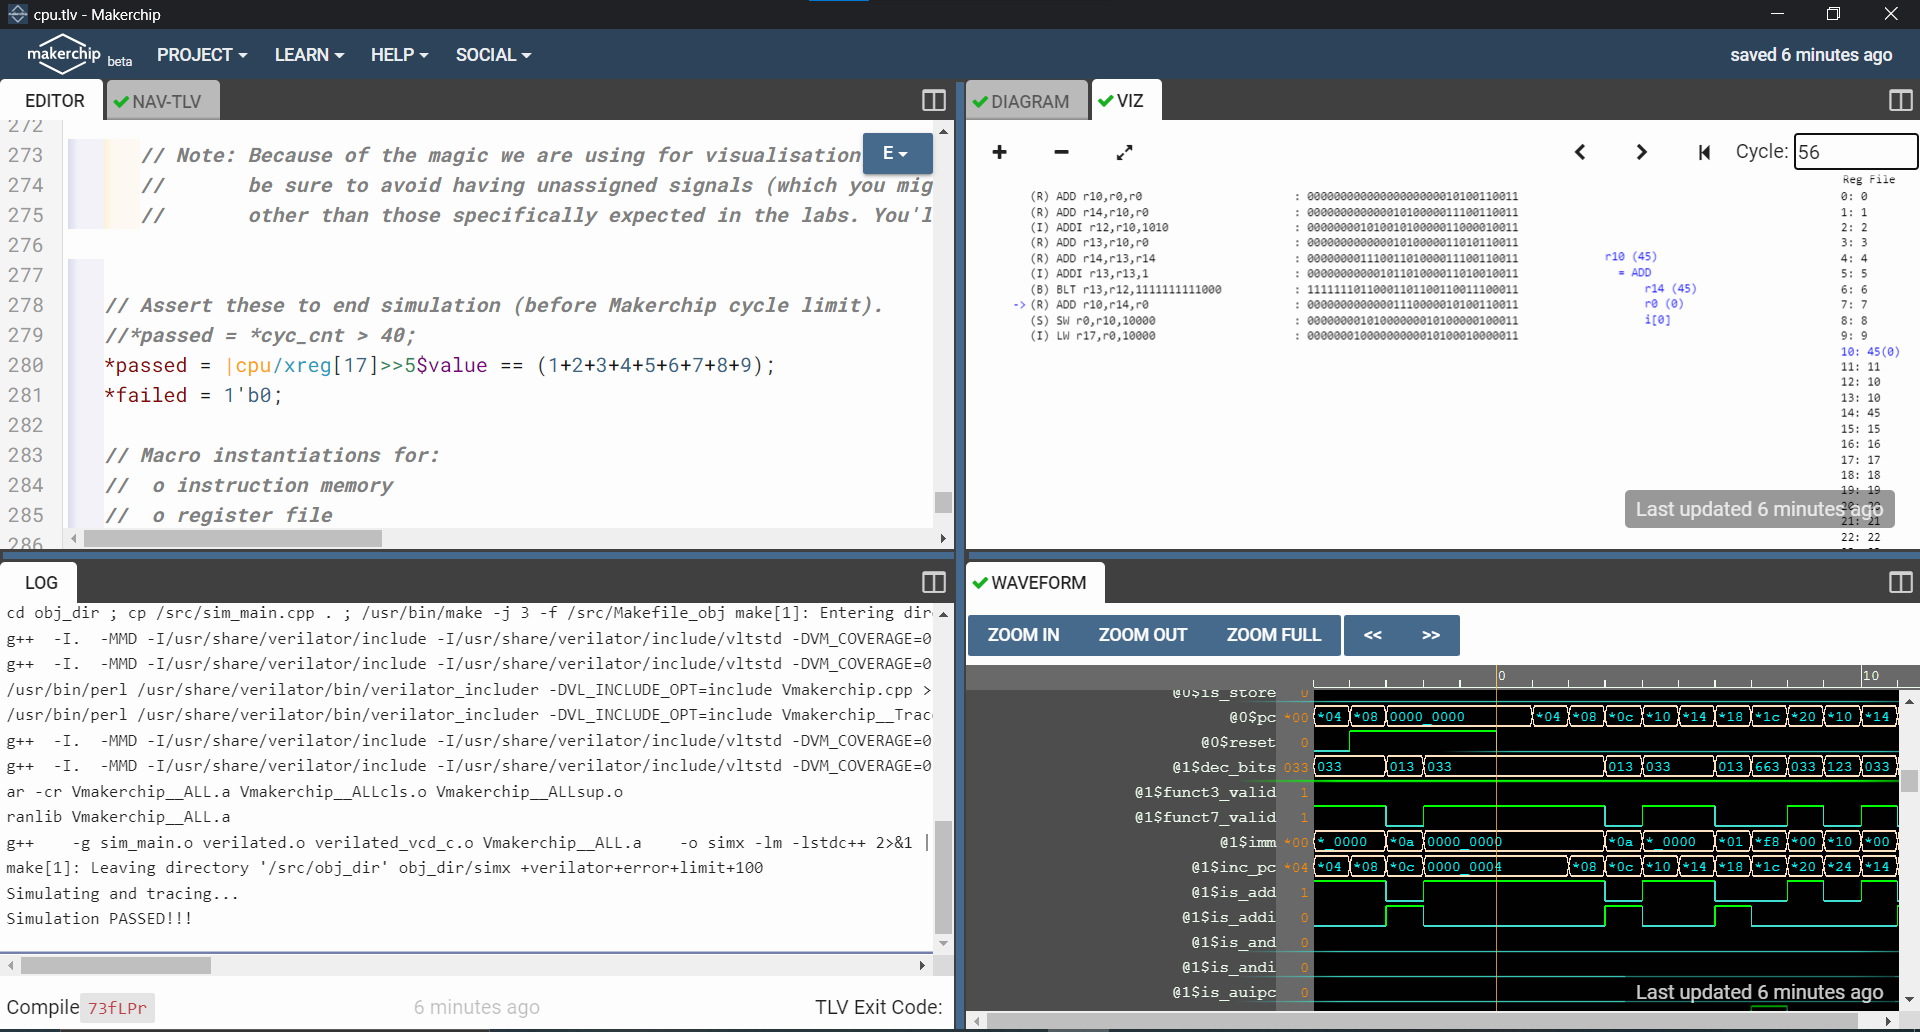Click BLT r13,r12 instruction in VIZ
This screenshot has height=1032, width=1920.
point(1126,289)
